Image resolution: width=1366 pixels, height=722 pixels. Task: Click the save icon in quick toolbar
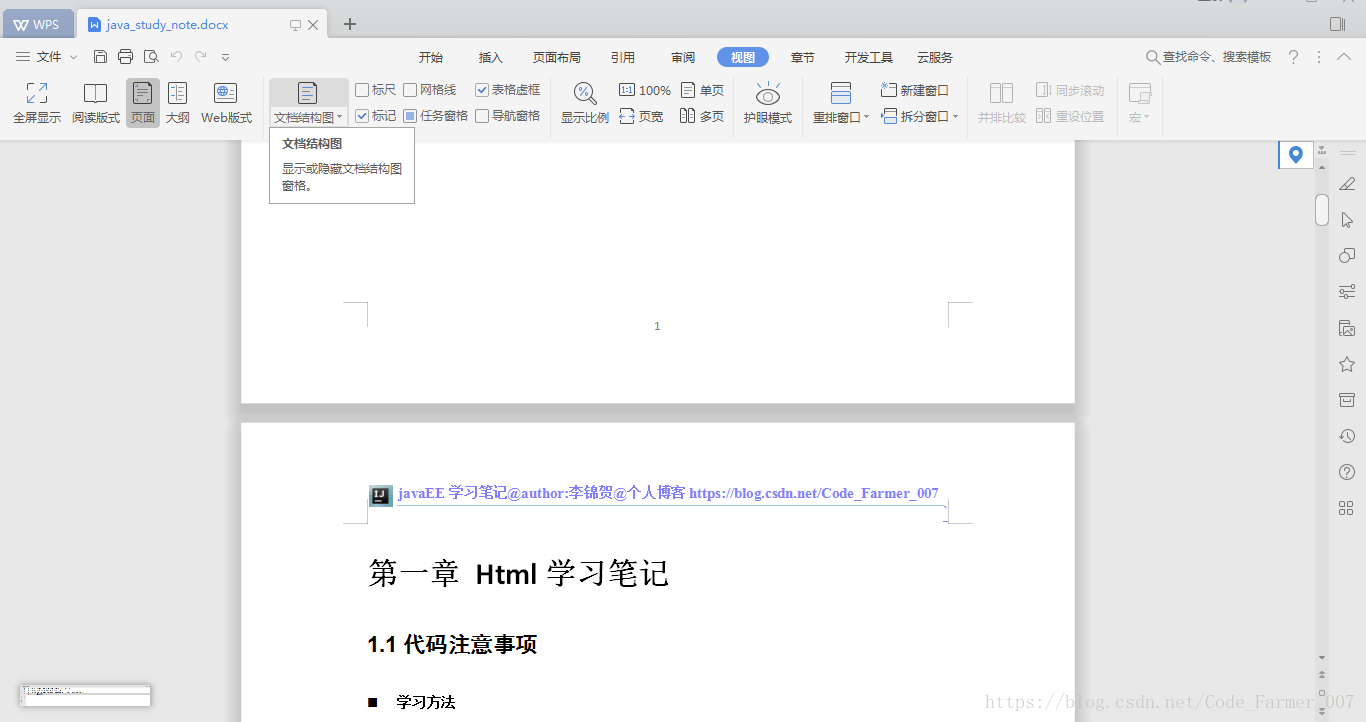click(x=100, y=57)
